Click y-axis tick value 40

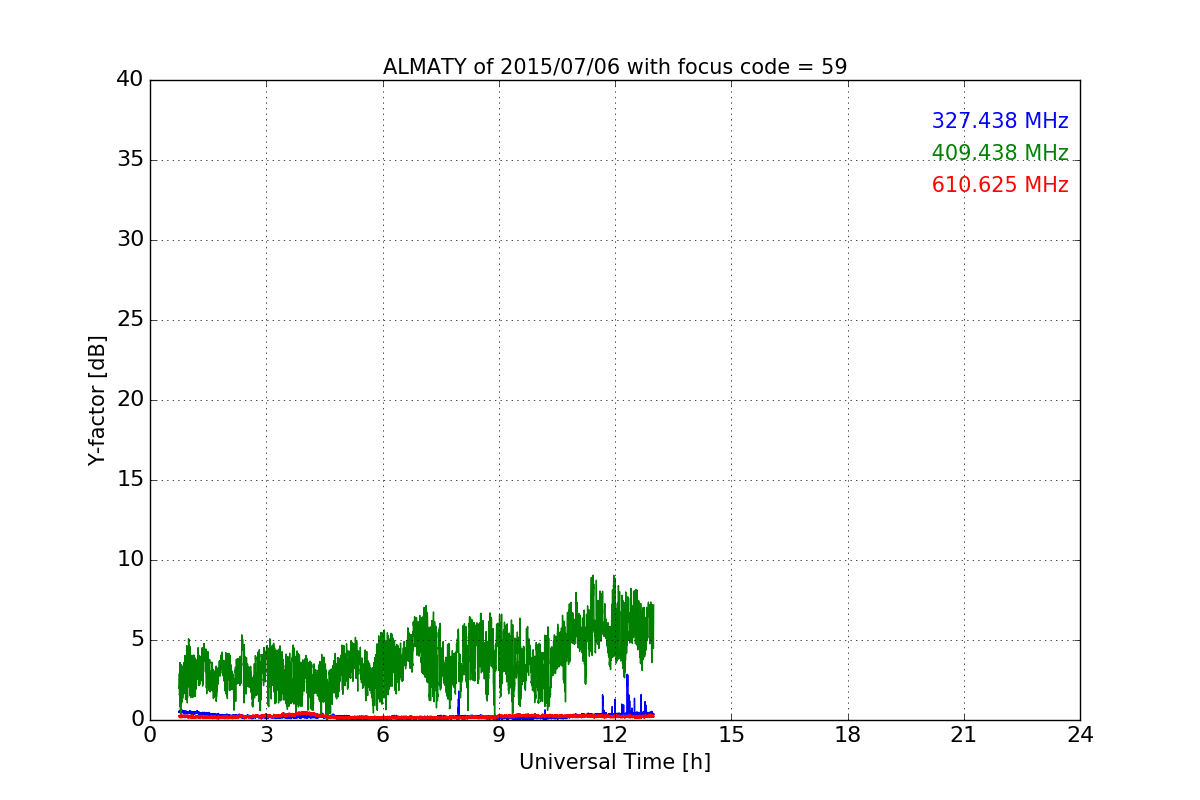pos(130,80)
